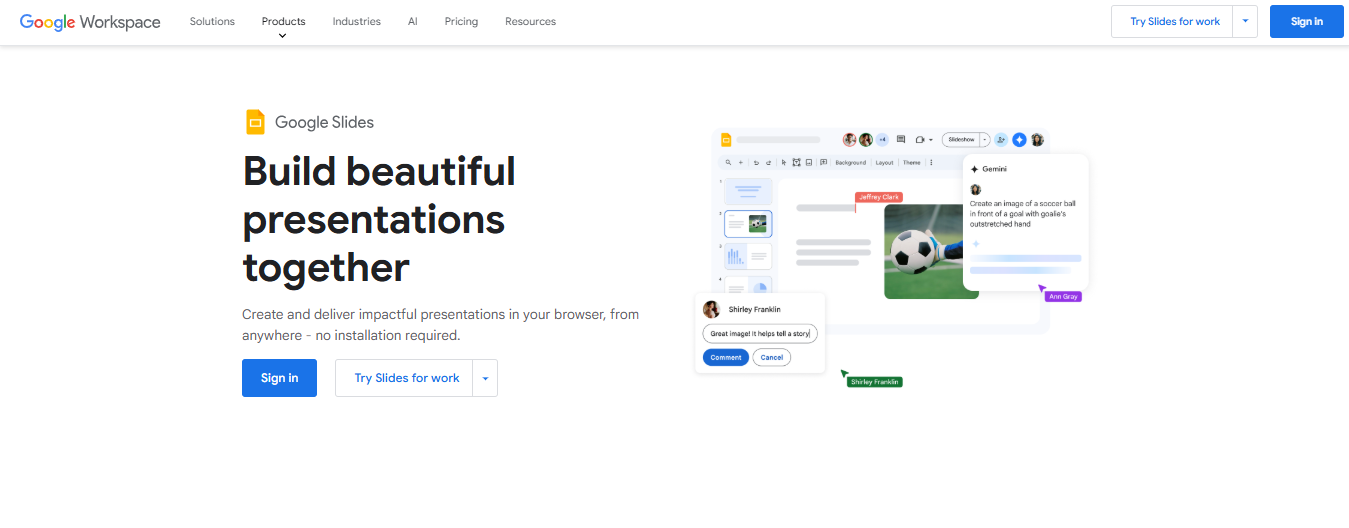Viewport: 1349px width, 528px height.
Task: Select soccer ball slide thumbnail in filmstrip
Action: 748,224
